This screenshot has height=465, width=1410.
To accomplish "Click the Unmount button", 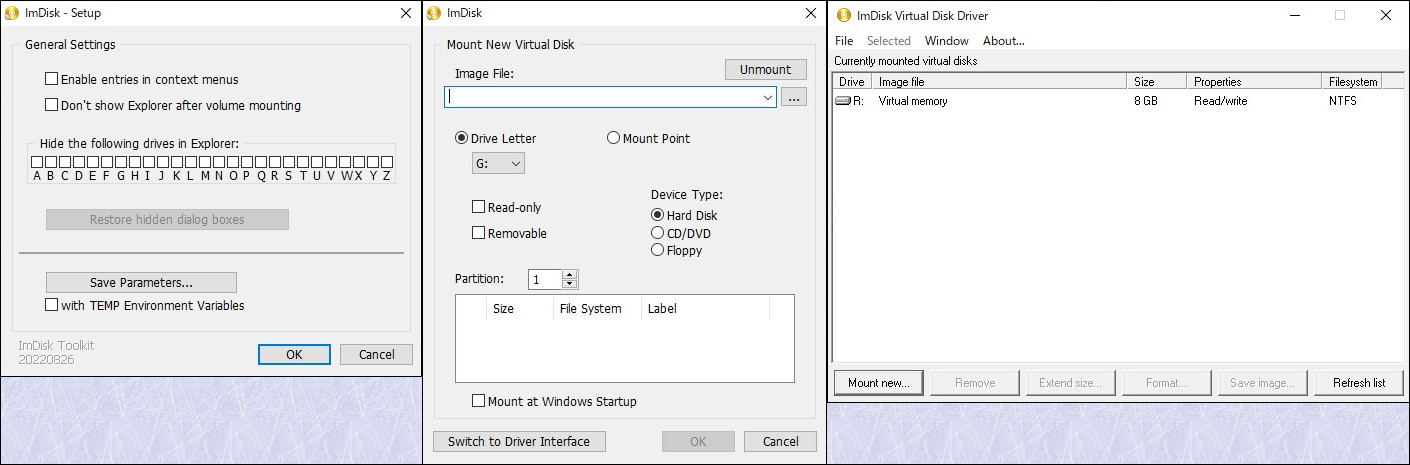I will click(765, 70).
